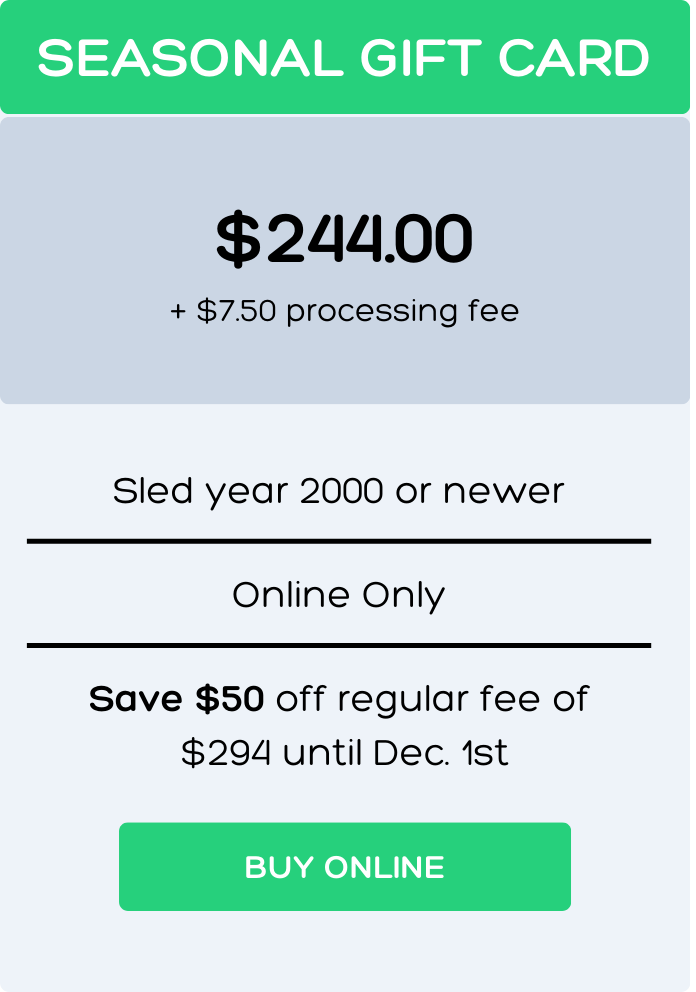Click the year 2000 in the sled requirement
This screenshot has height=992, width=696.
[x=342, y=492]
